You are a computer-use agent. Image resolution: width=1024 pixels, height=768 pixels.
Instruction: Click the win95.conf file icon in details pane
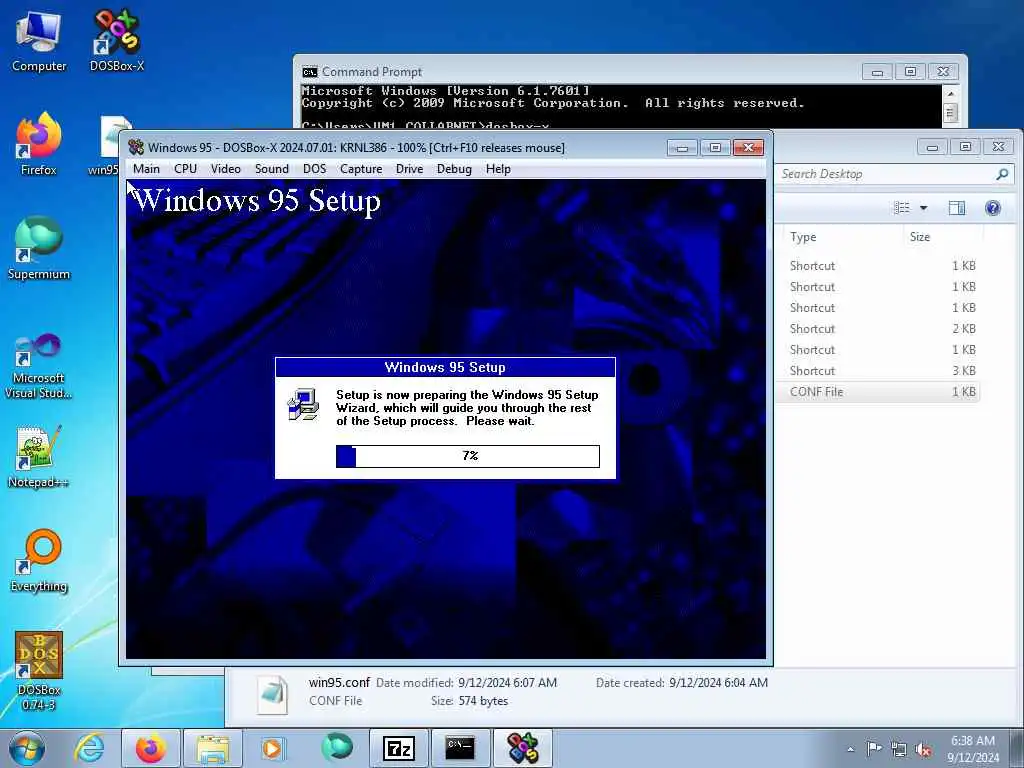tap(272, 695)
